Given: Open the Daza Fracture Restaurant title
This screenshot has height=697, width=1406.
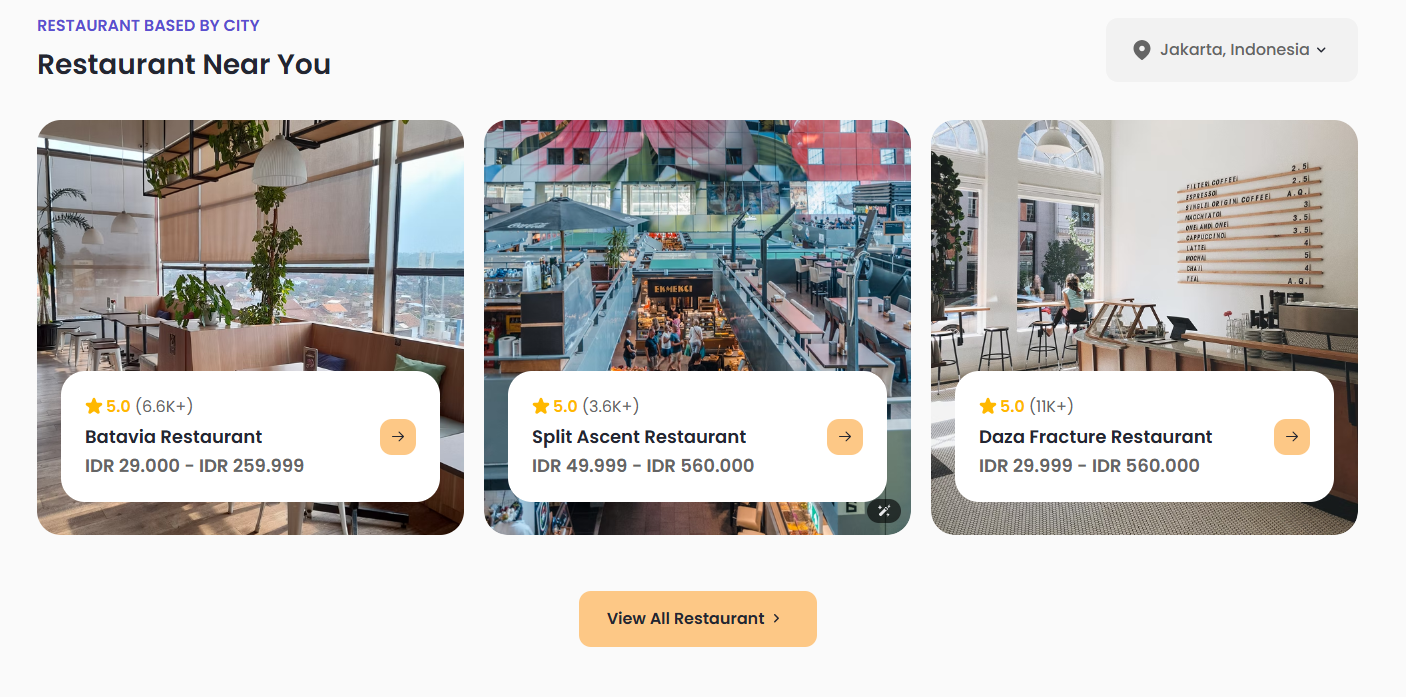Looking at the screenshot, I should pyautogui.click(x=1096, y=437).
